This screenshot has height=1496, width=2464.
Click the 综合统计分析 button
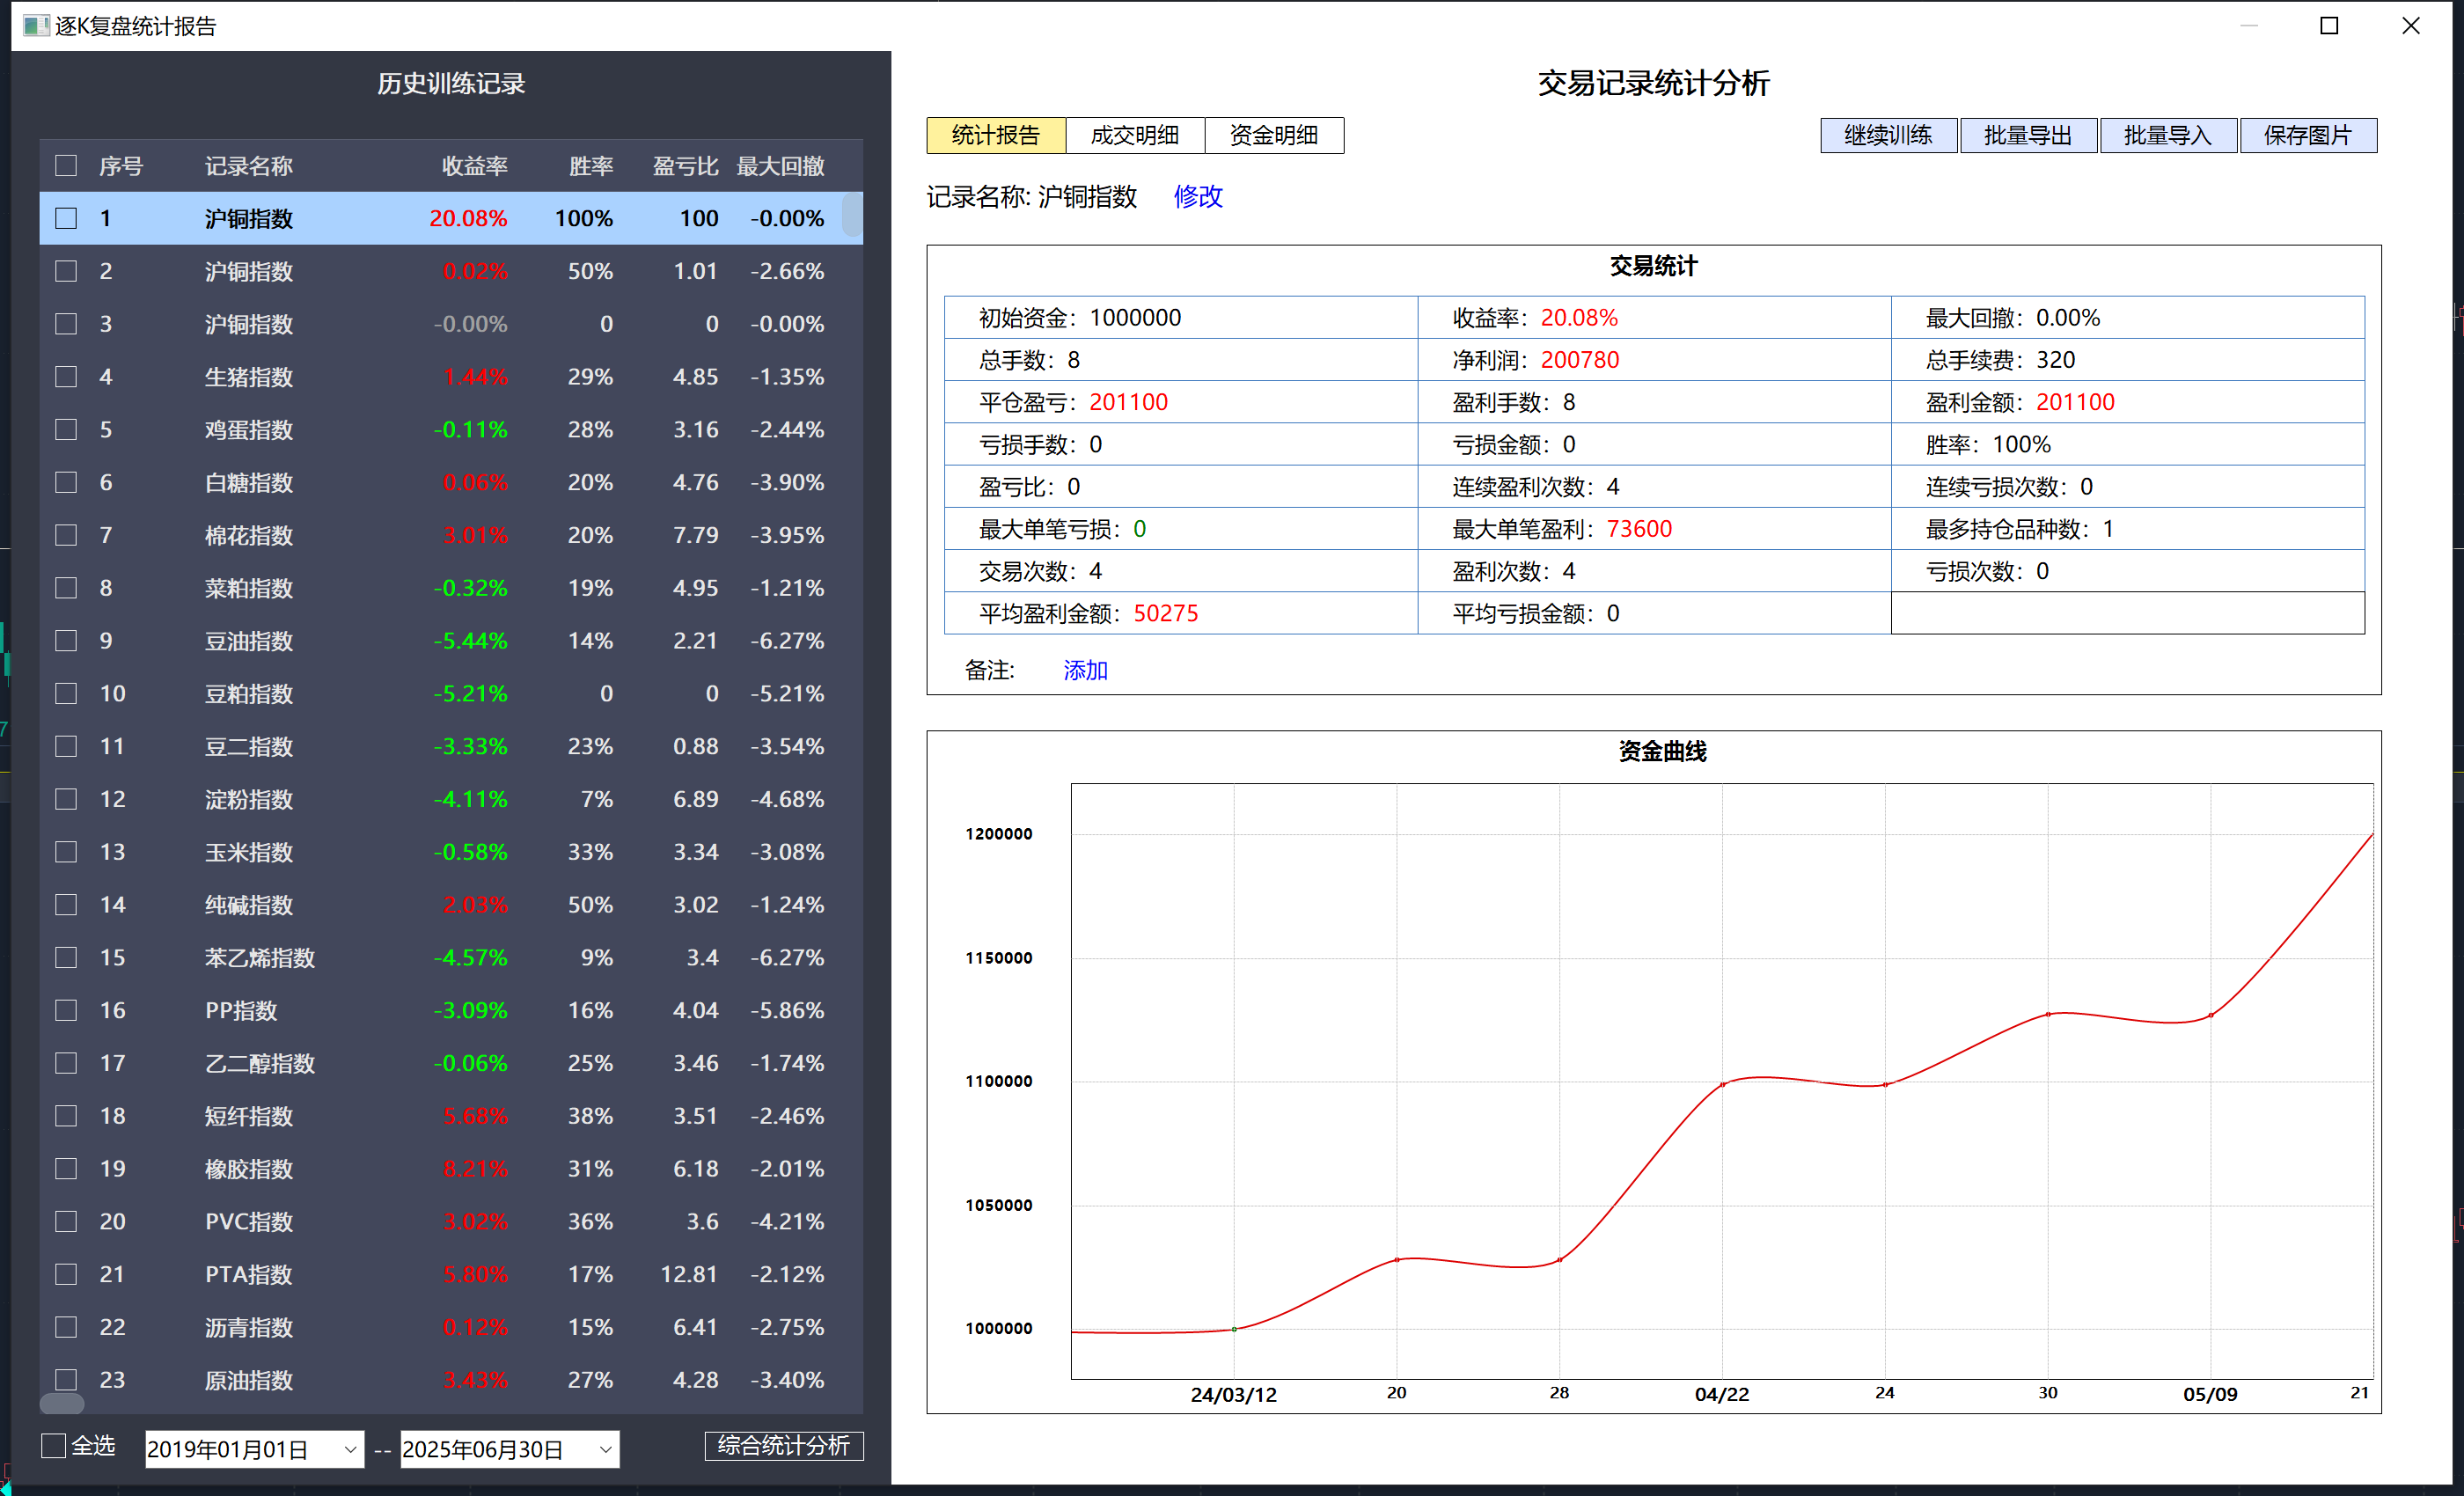point(783,1446)
